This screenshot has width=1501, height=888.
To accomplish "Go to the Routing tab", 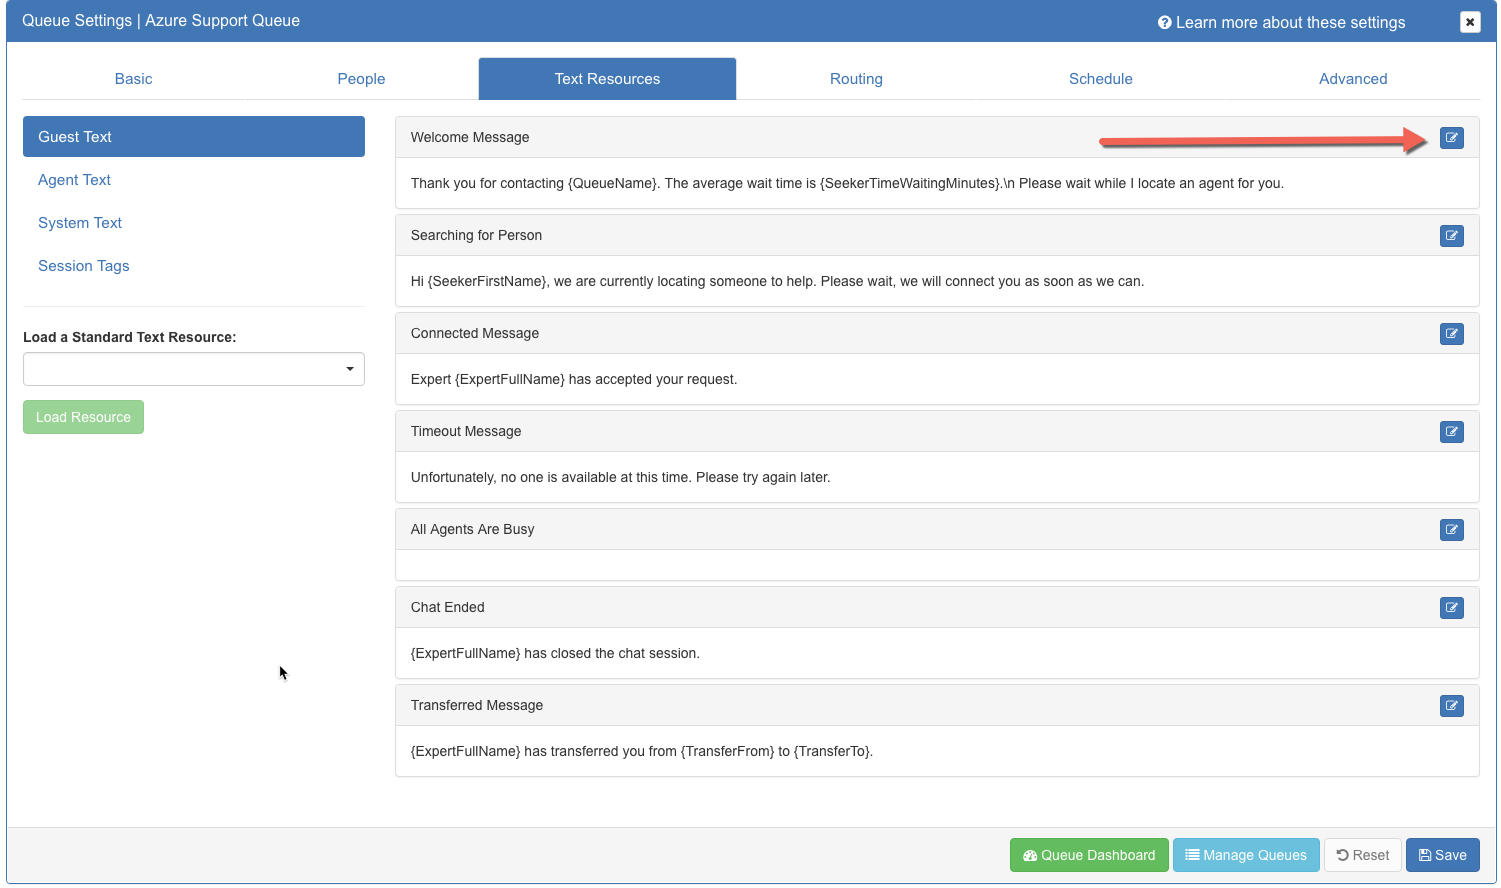I will pos(856,79).
